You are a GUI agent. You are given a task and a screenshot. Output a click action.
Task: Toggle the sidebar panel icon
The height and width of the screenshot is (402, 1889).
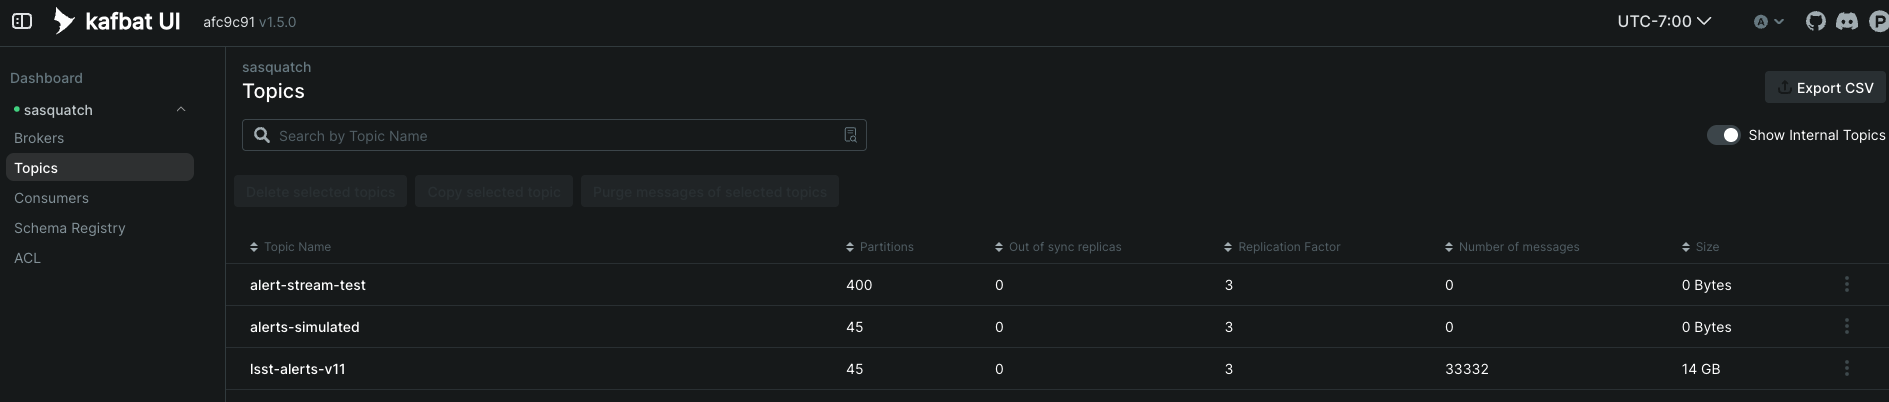(x=22, y=21)
